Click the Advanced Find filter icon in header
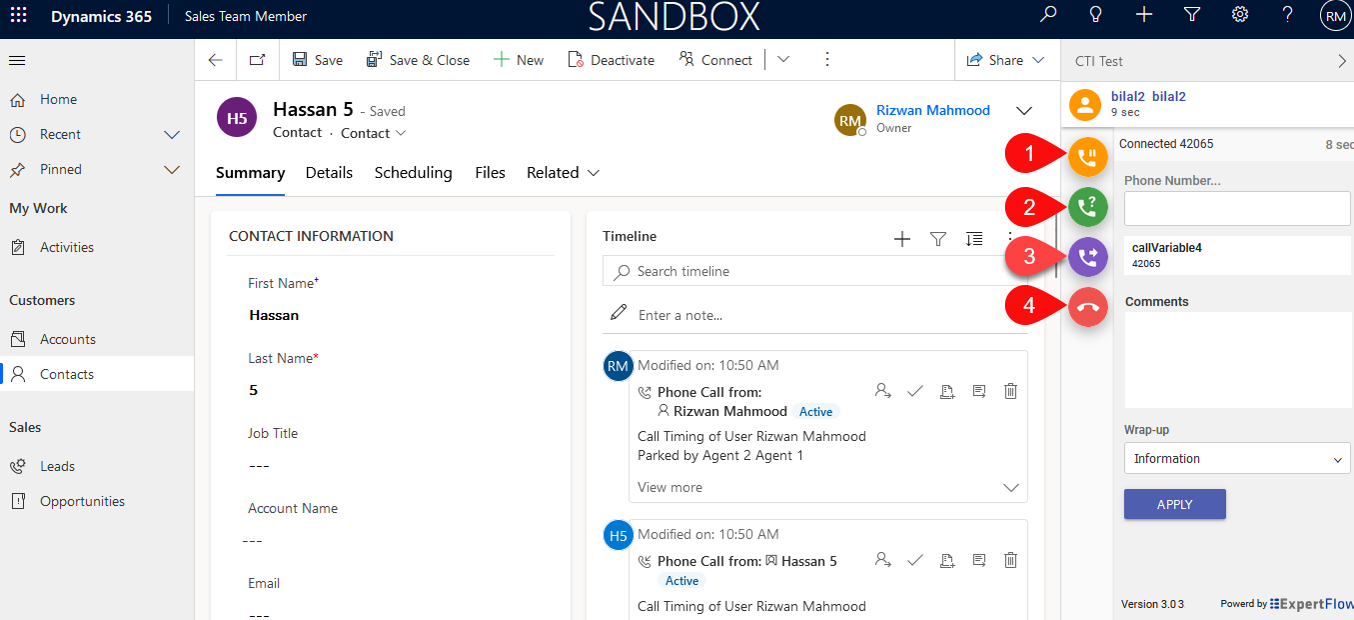The width and height of the screenshot is (1354, 620). pos(1192,15)
